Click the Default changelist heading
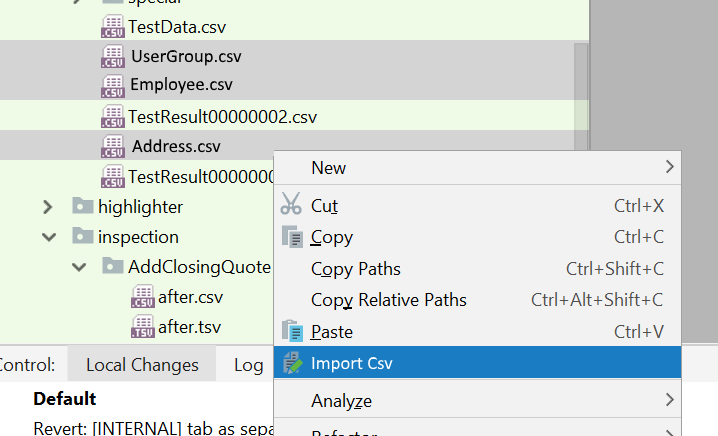This screenshot has width=718, height=436. click(x=65, y=399)
